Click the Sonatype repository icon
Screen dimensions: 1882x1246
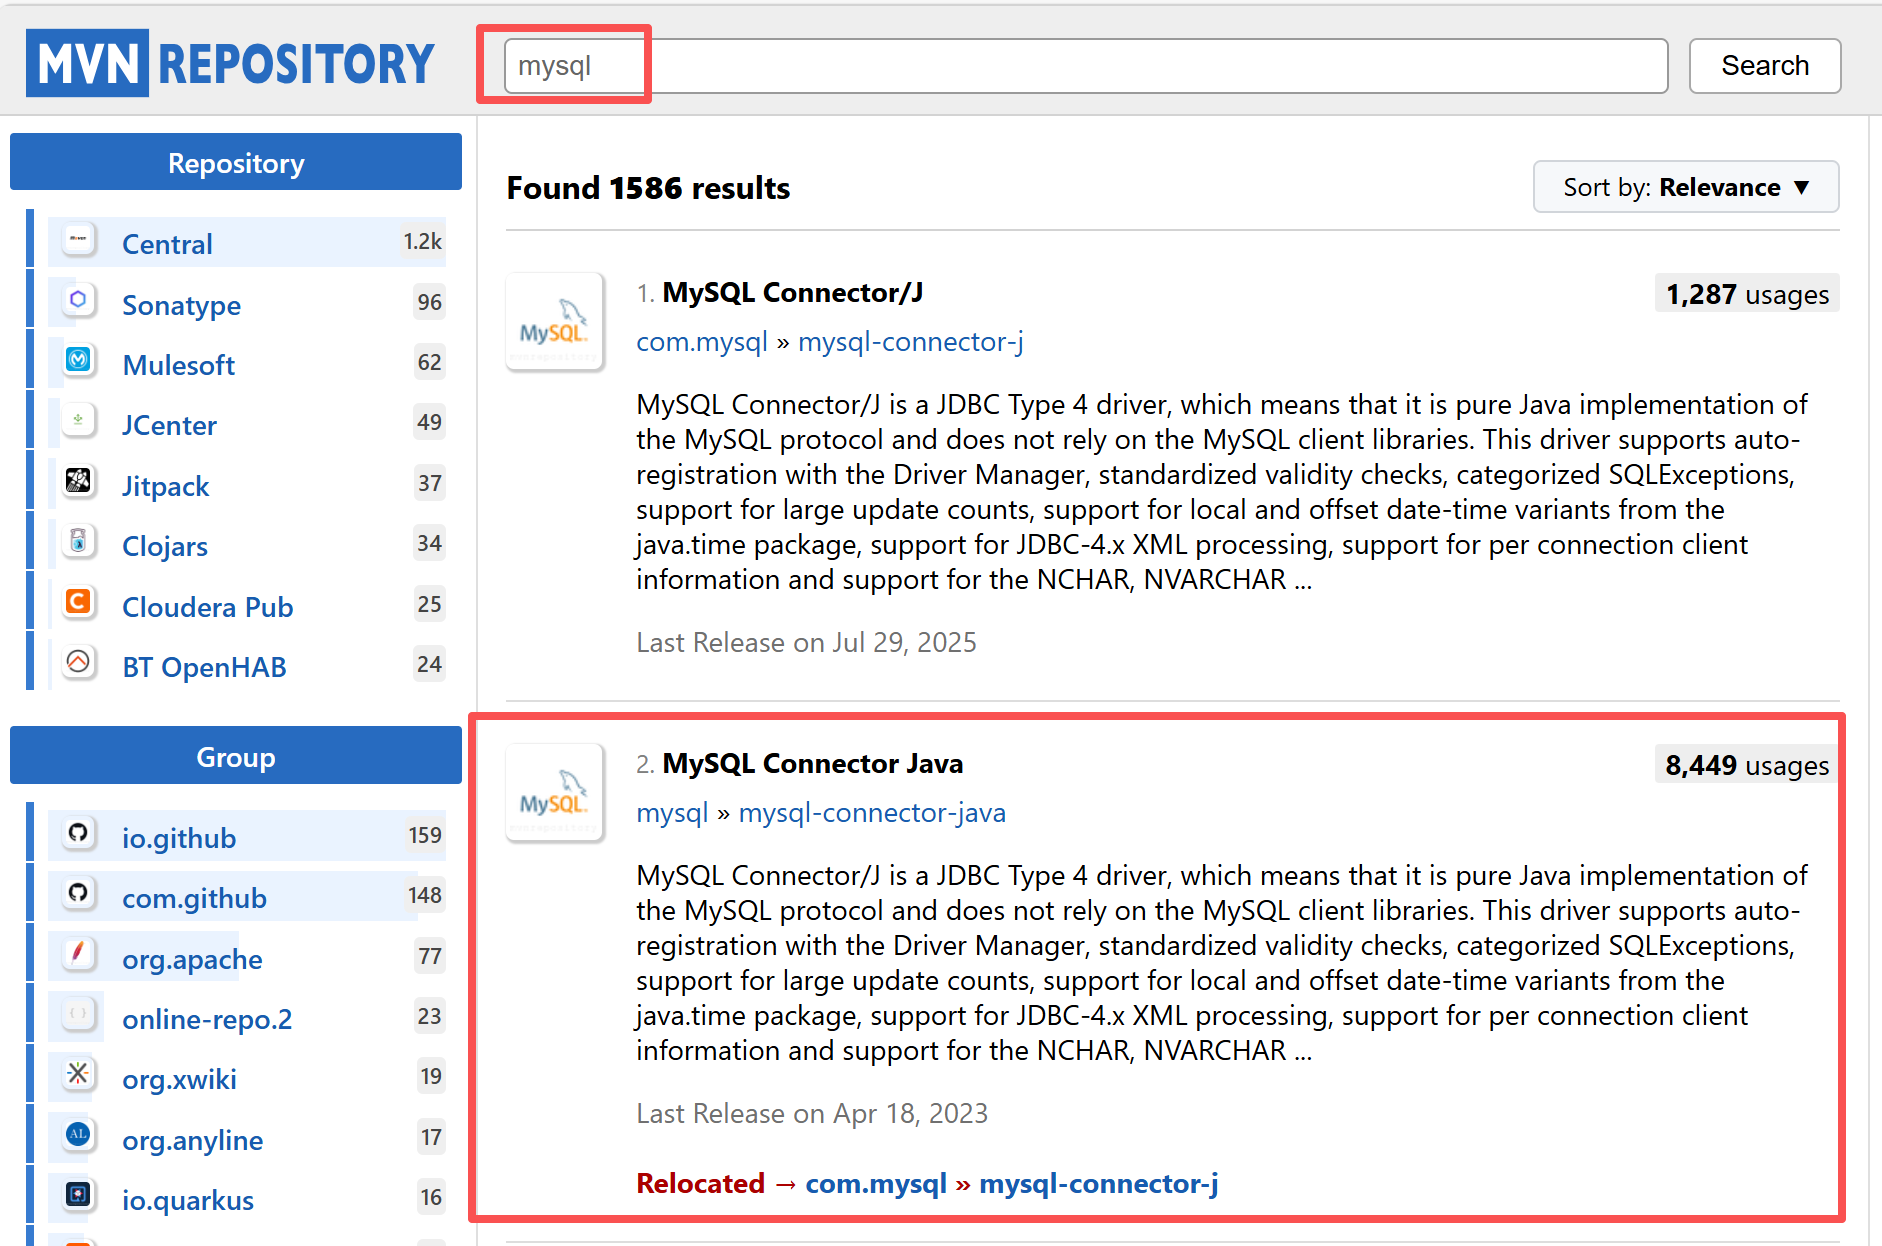click(x=78, y=300)
